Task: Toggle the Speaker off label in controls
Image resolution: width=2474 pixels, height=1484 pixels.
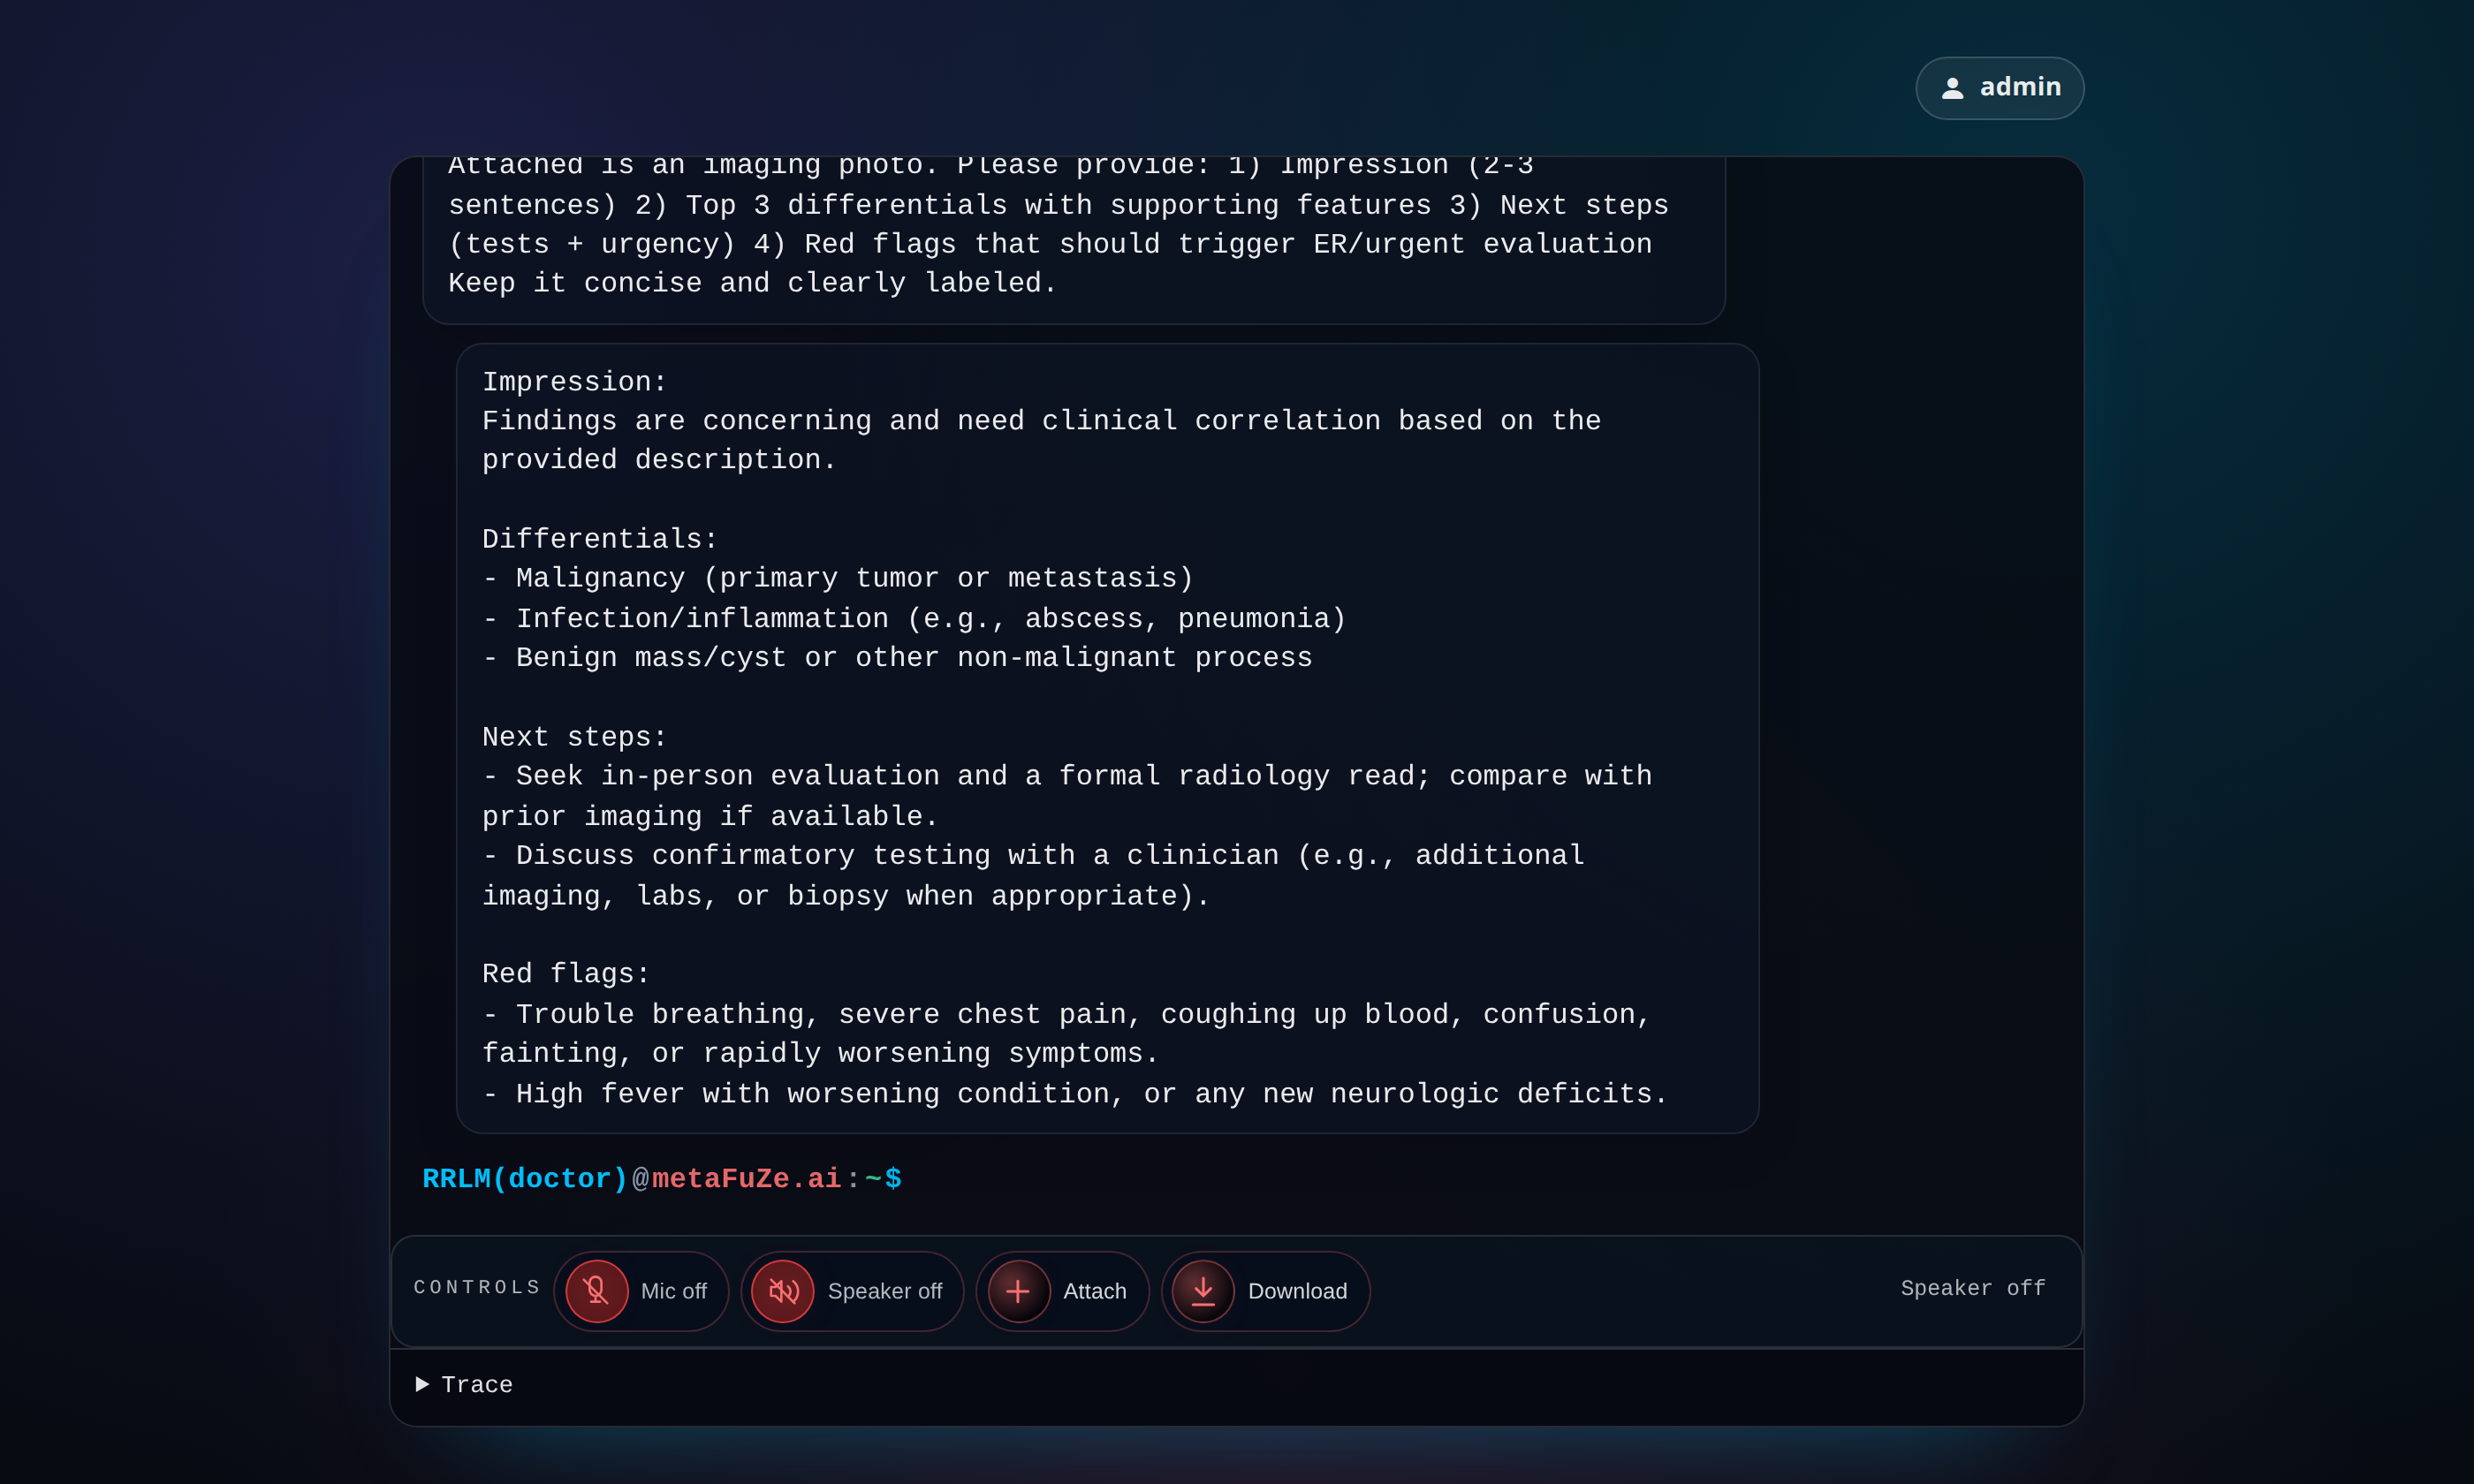Action: [x=884, y=1291]
